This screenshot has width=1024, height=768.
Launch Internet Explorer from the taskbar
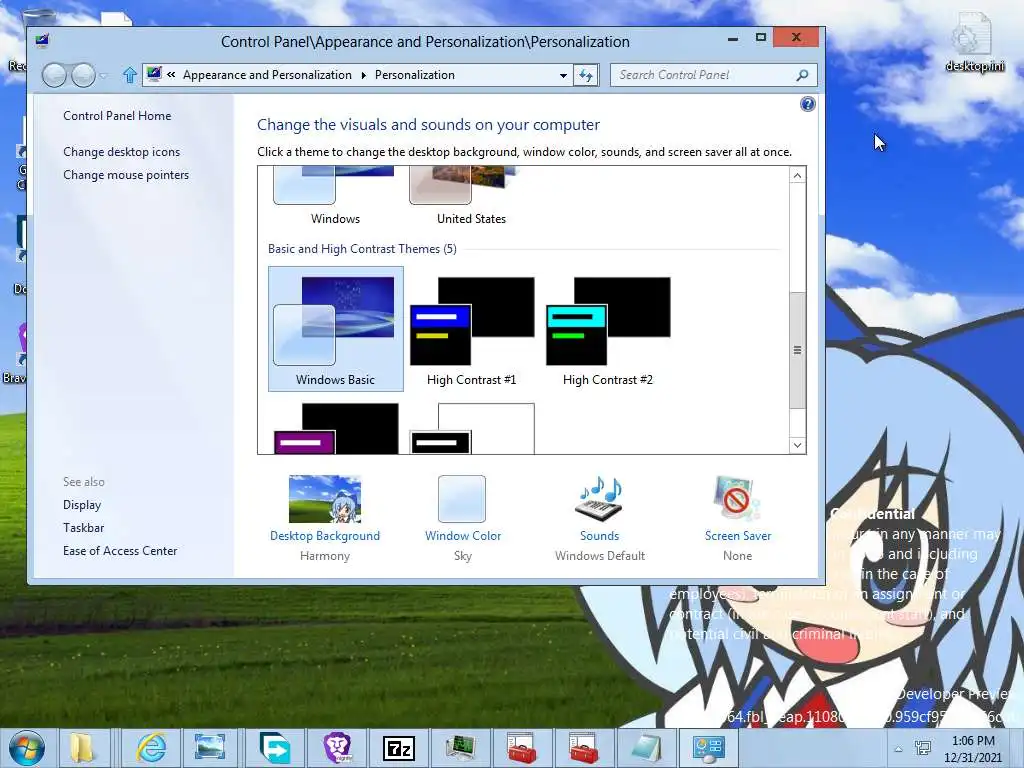click(x=151, y=748)
